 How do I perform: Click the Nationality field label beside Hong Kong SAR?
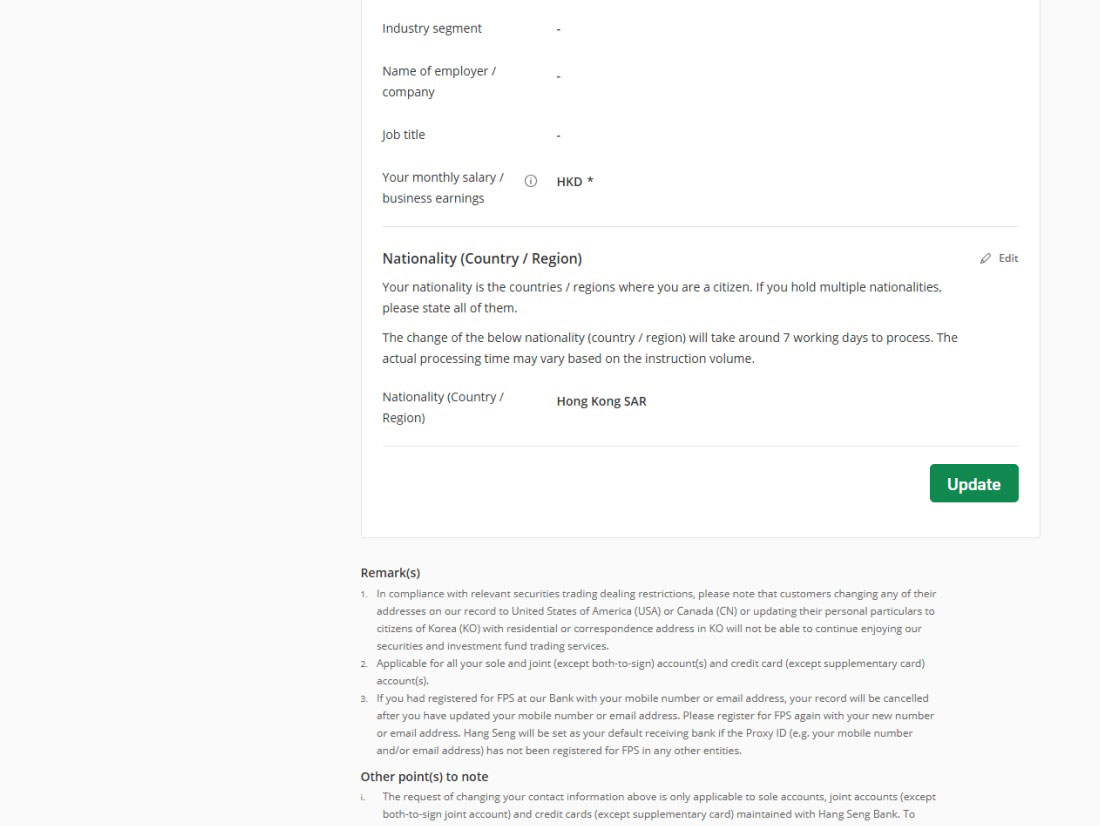(x=443, y=407)
